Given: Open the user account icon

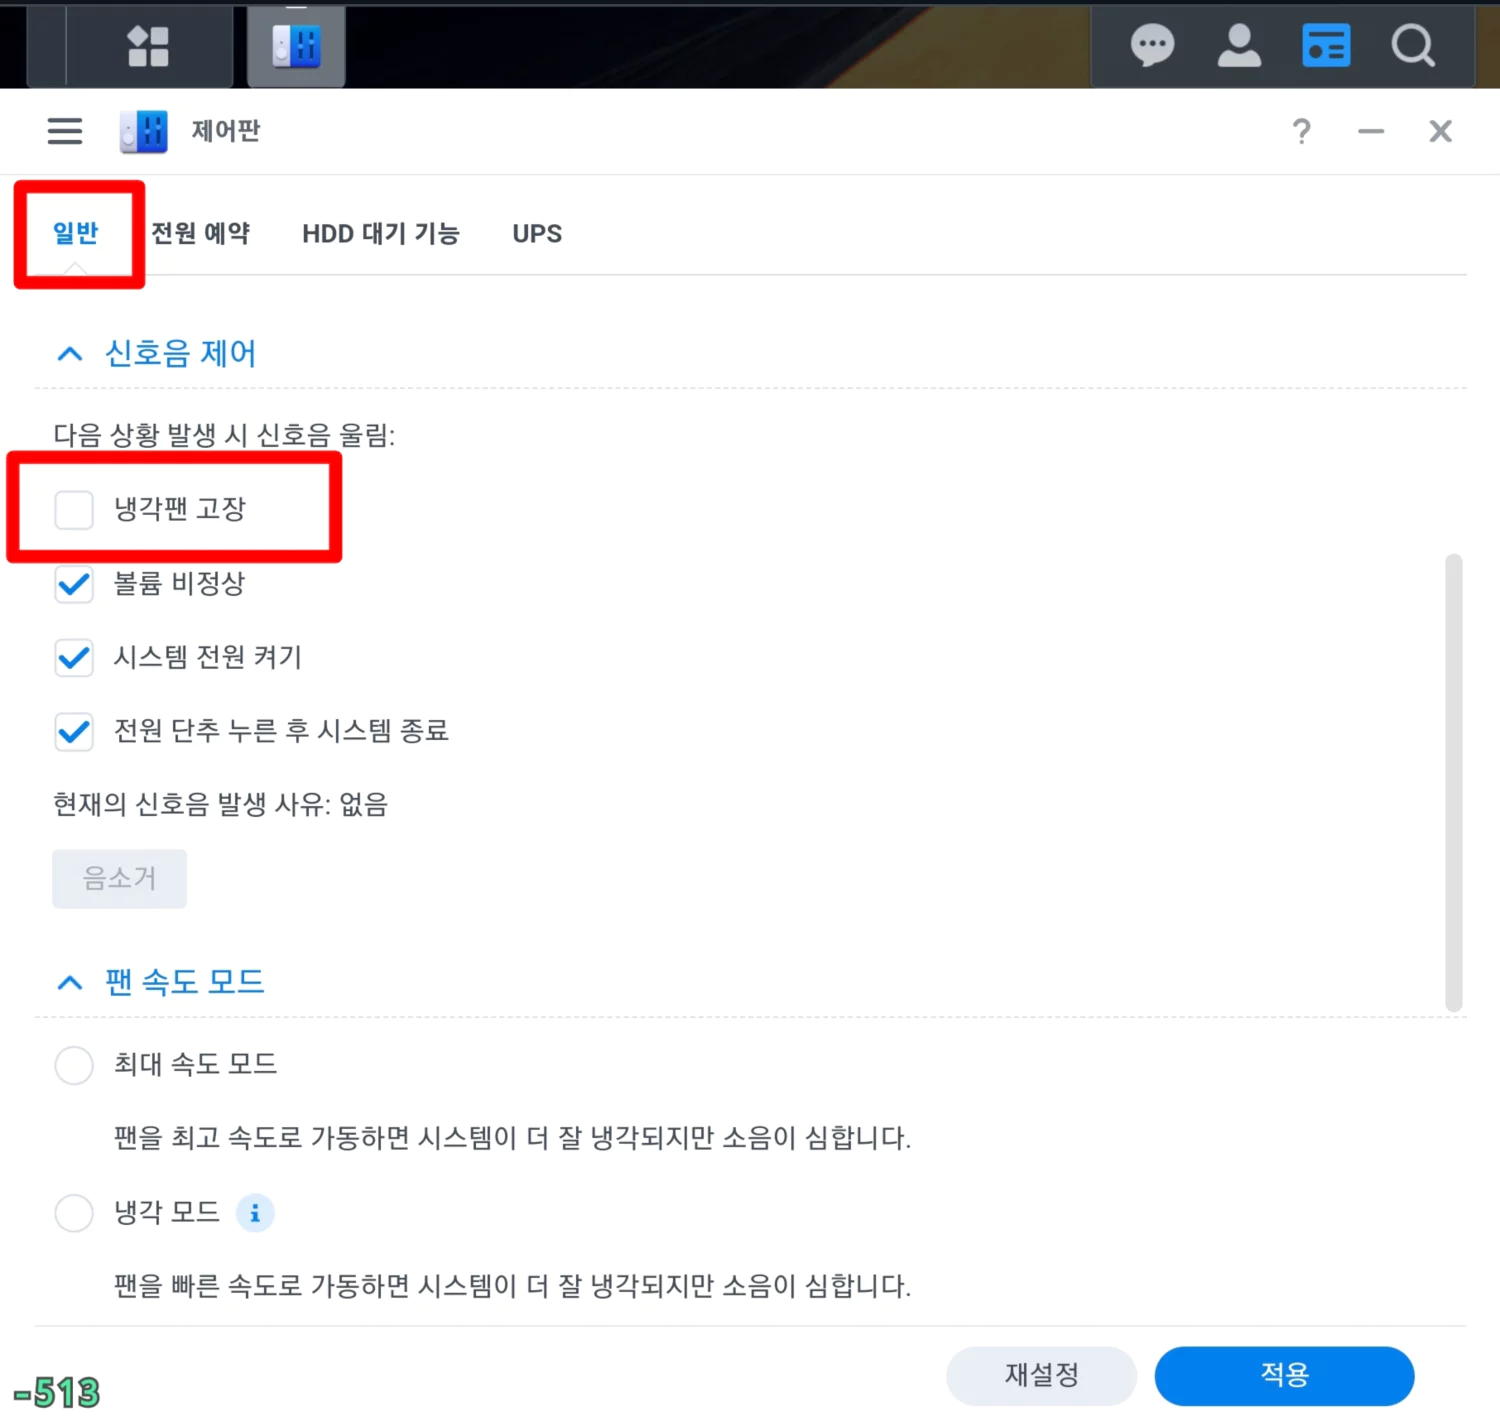Looking at the screenshot, I should pyautogui.click(x=1239, y=46).
